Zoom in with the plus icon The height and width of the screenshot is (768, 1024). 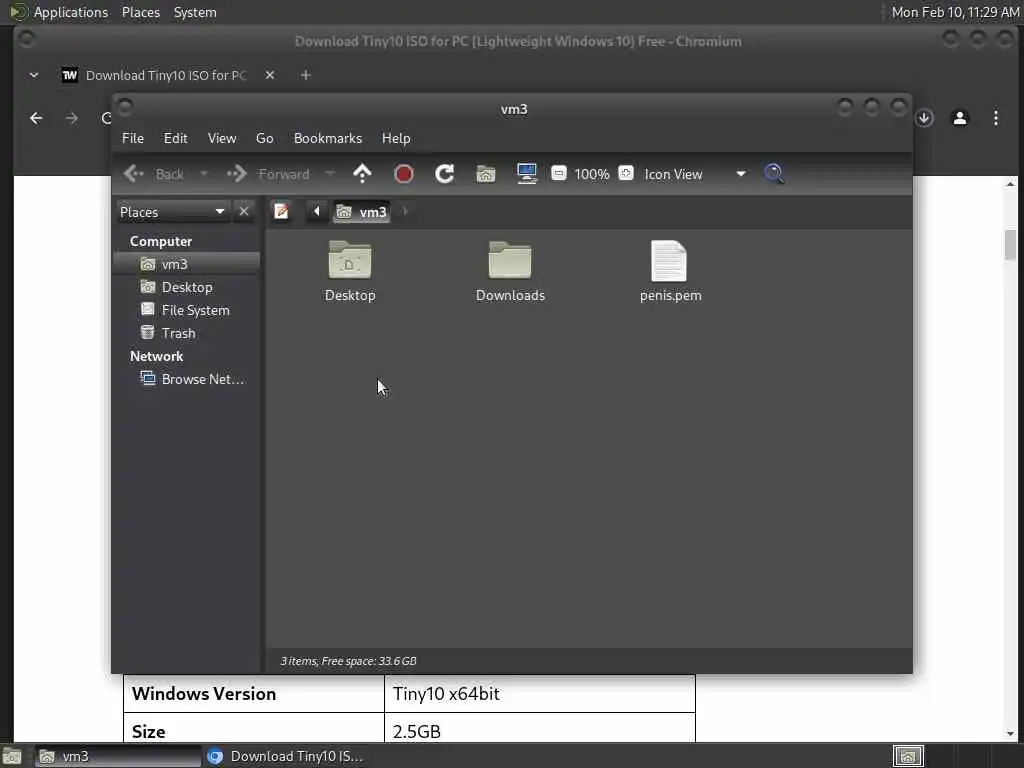point(626,173)
